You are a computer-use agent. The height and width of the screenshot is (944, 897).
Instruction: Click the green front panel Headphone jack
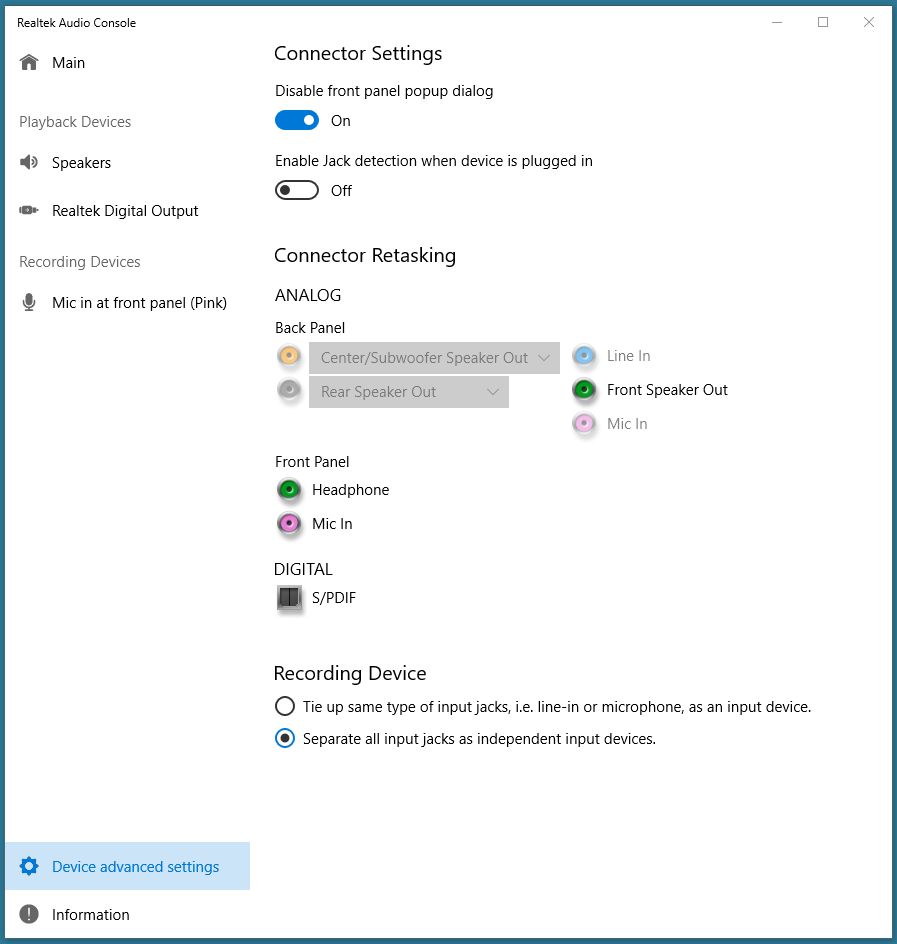[290, 490]
